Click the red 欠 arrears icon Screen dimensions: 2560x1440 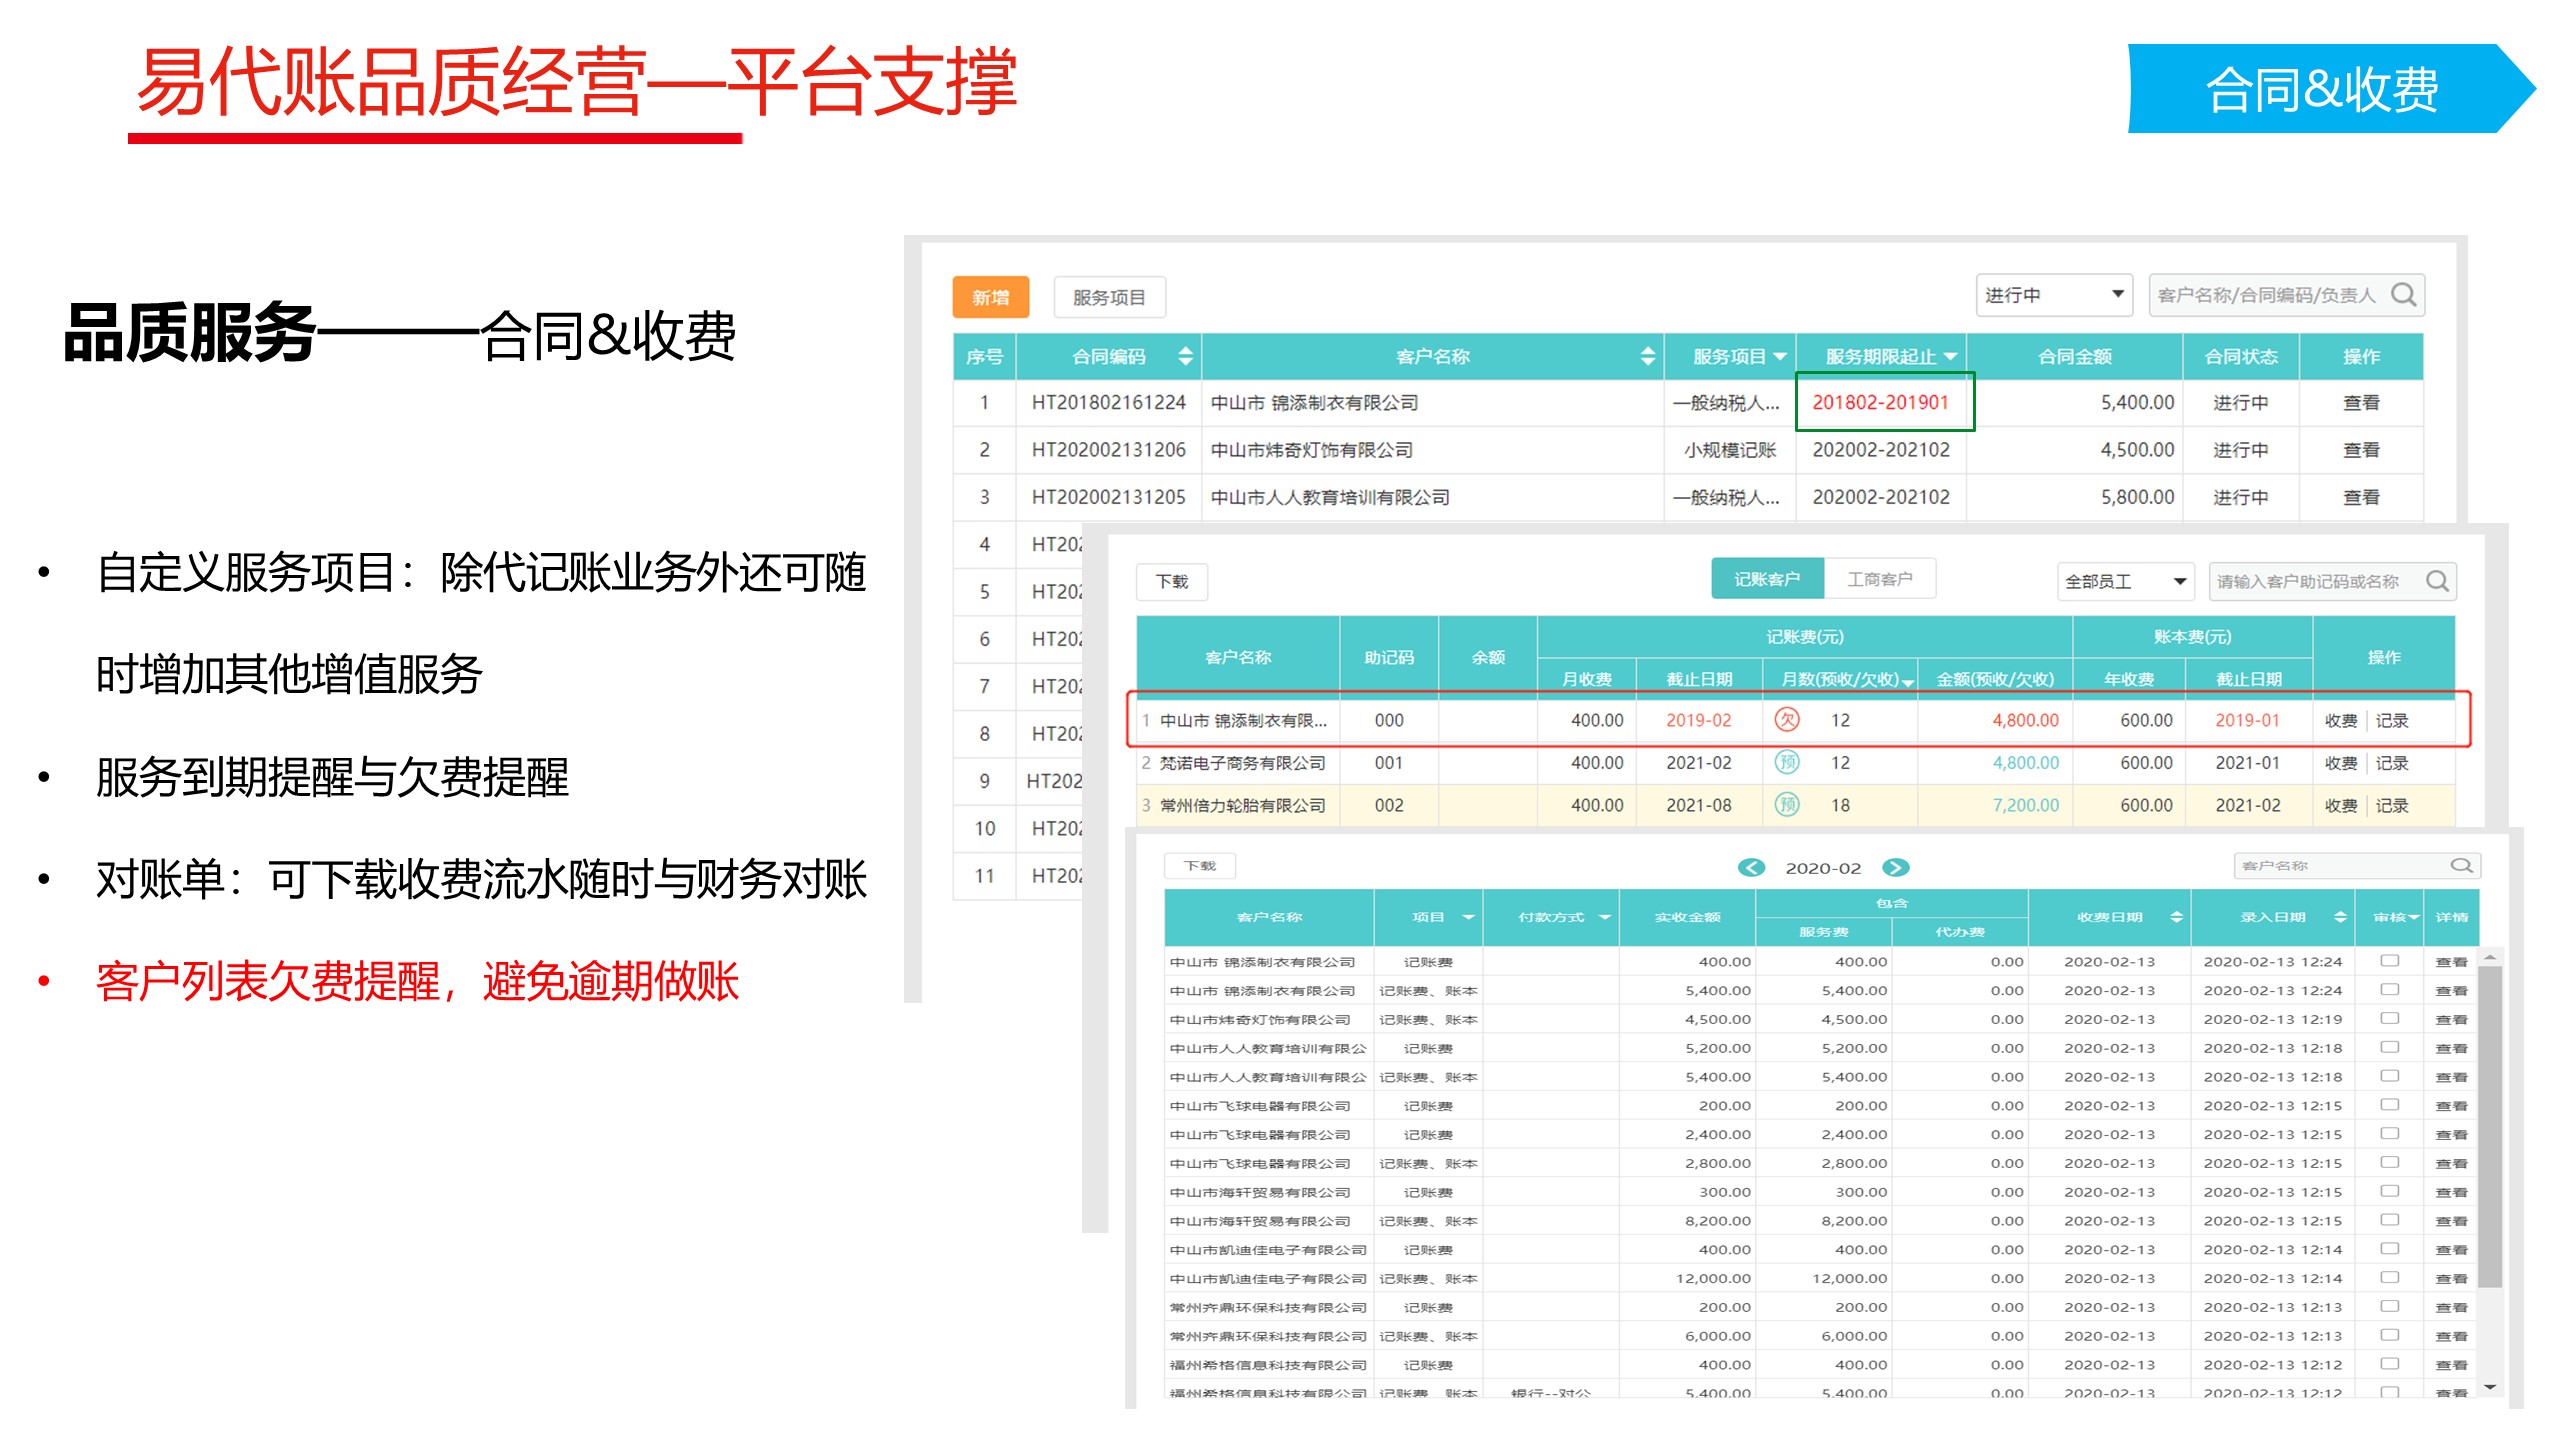click(1787, 719)
